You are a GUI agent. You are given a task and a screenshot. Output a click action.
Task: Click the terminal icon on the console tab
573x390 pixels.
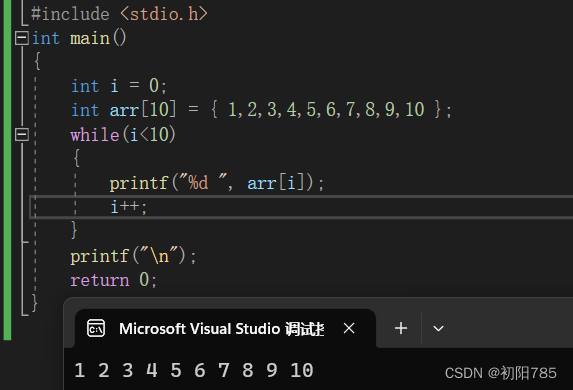[96, 328]
